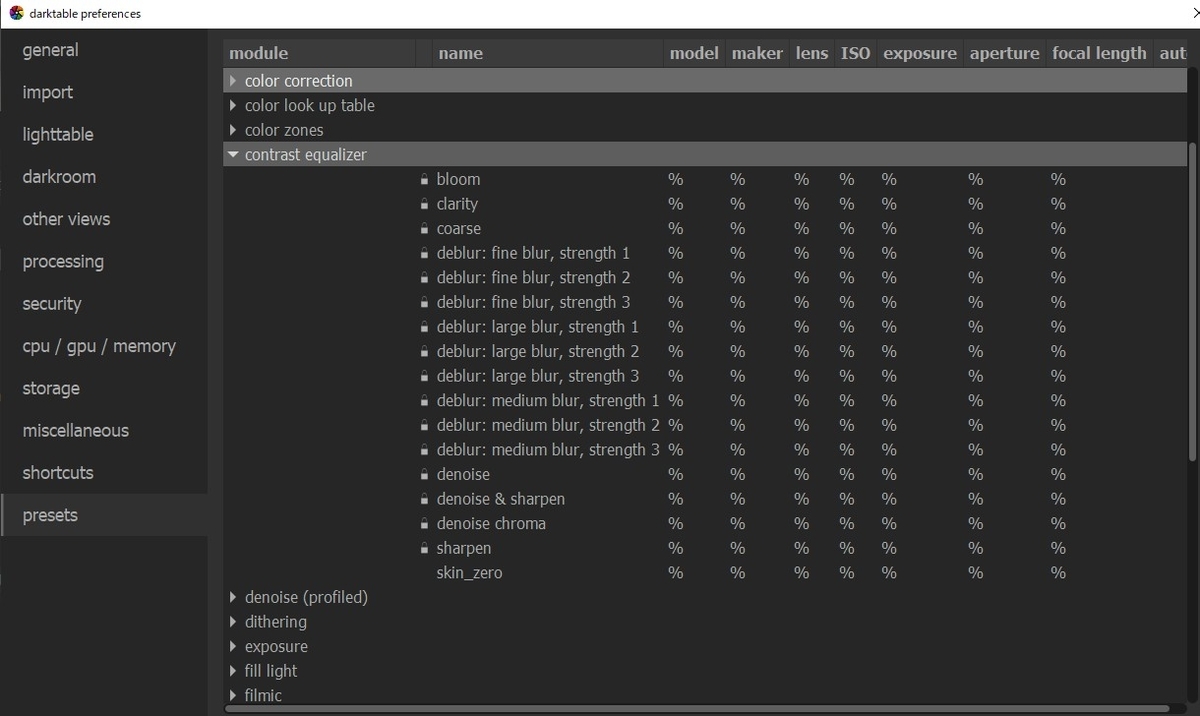Click lock icon beside denoise & sharpen preset
This screenshot has width=1200, height=716.
click(x=424, y=499)
